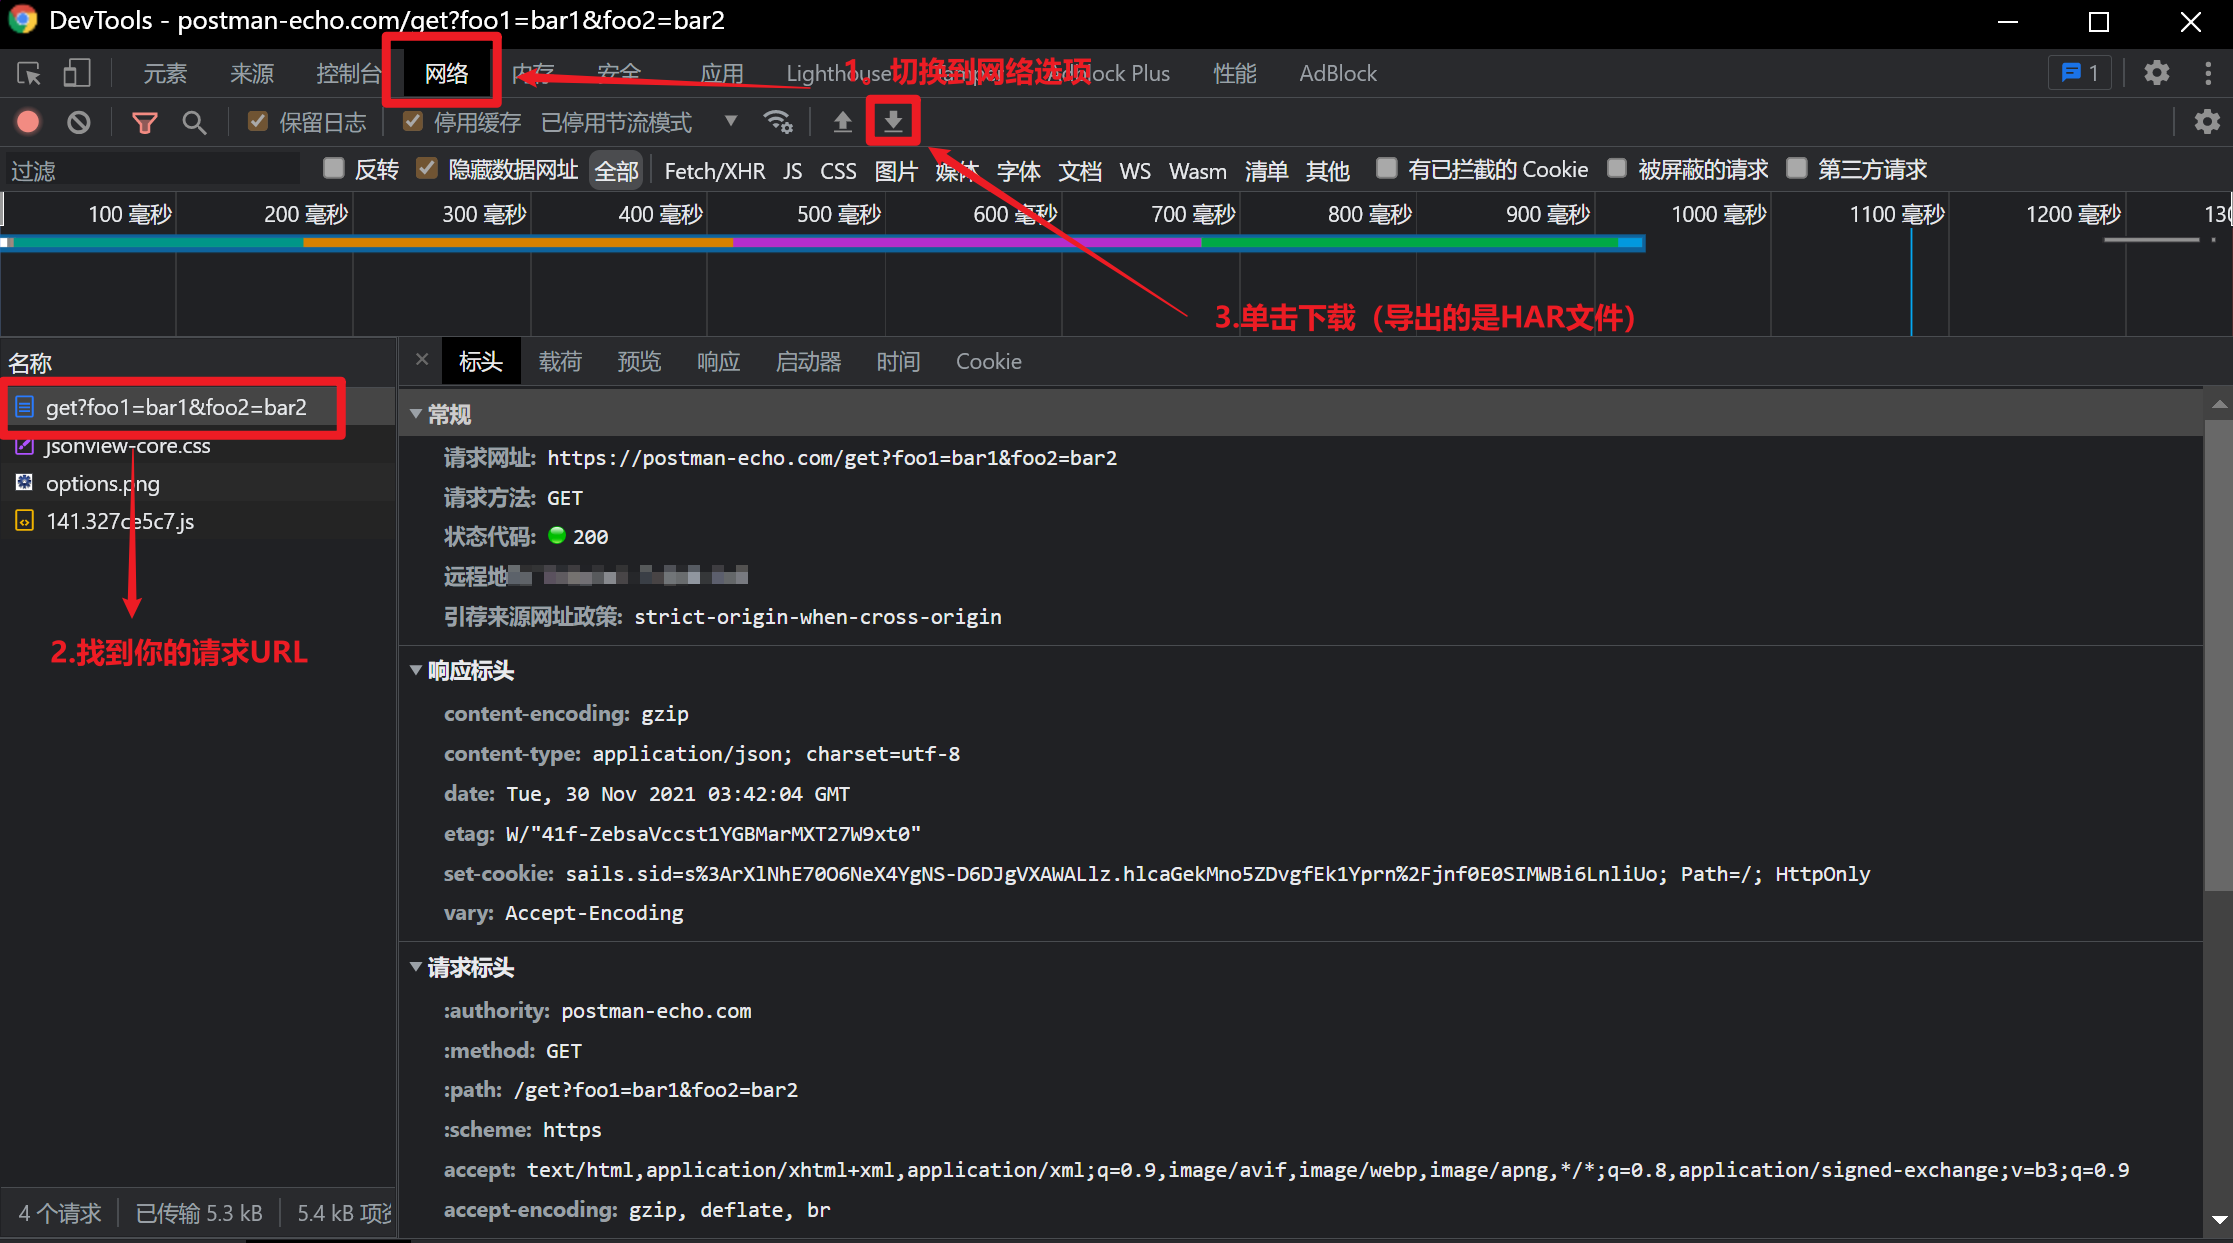Click Chrome logo in DevTools title bar
2233x1243 pixels.
click(x=22, y=20)
